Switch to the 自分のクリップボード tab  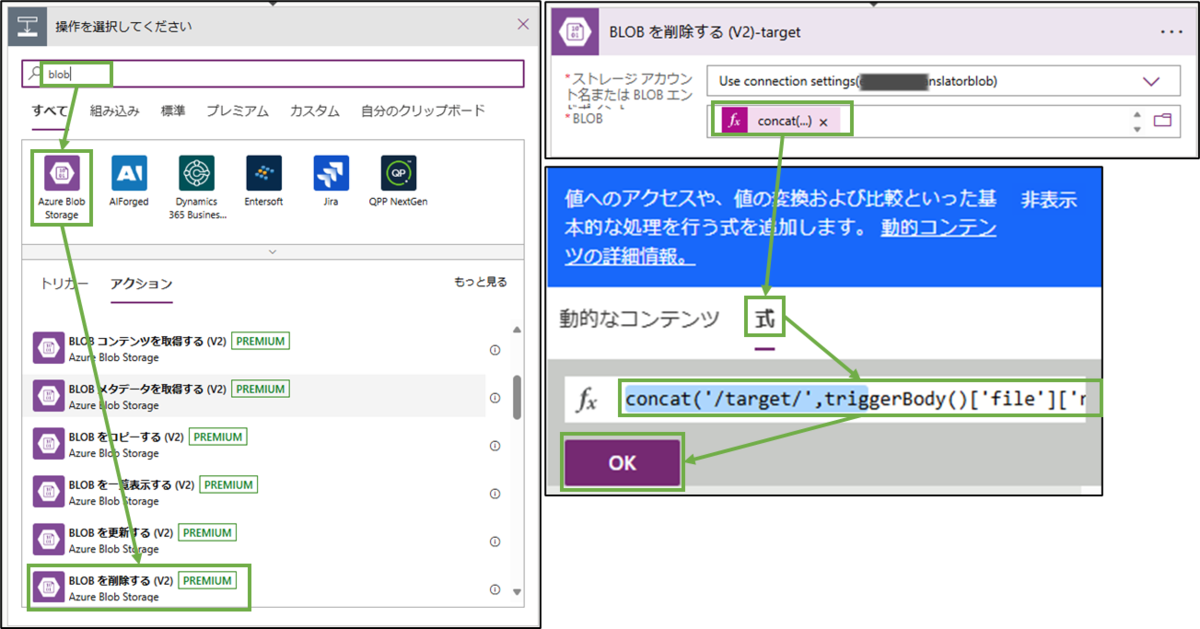423,111
